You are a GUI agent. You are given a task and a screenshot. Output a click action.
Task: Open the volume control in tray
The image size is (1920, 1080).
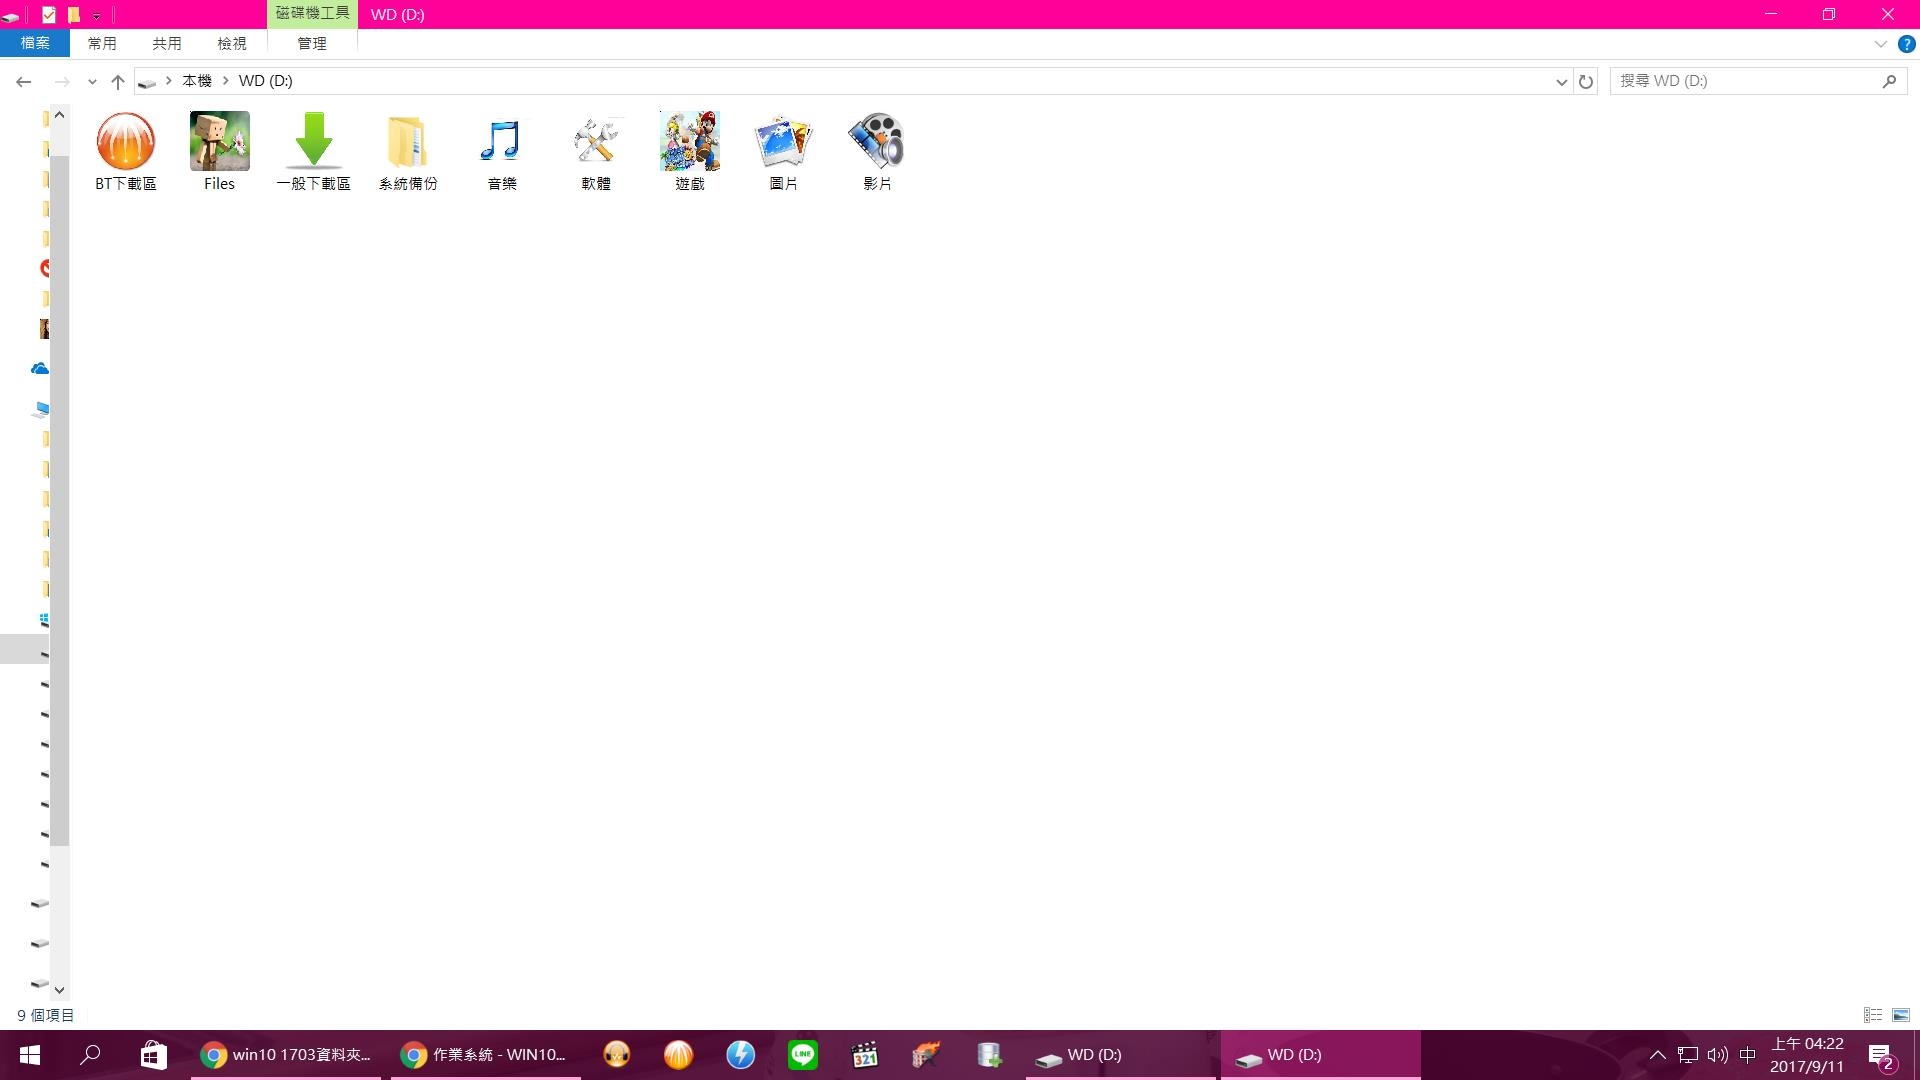(x=1718, y=1055)
